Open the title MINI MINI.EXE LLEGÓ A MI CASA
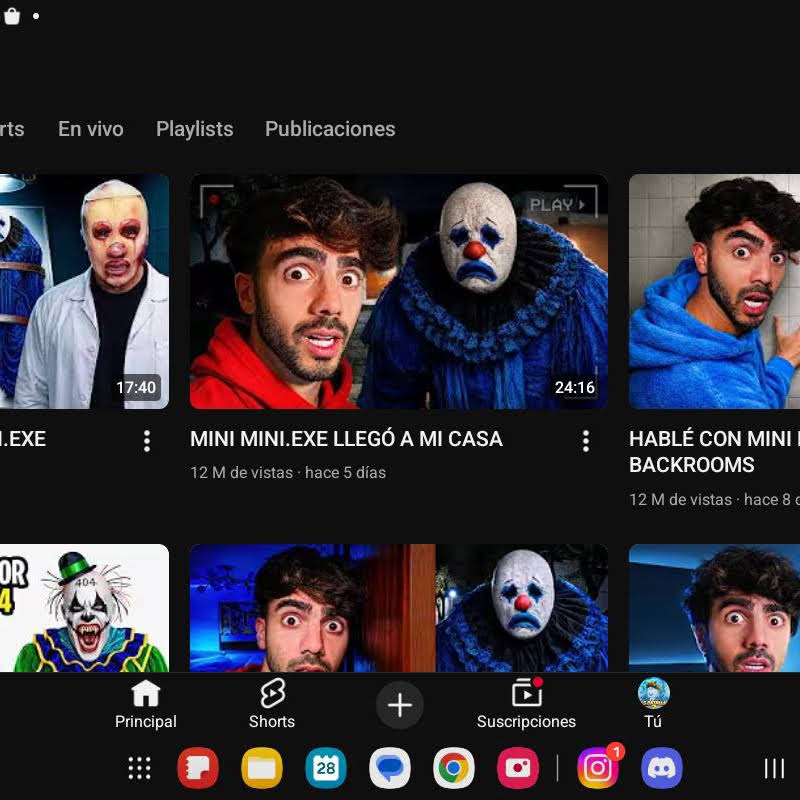800x800 pixels. click(x=346, y=439)
